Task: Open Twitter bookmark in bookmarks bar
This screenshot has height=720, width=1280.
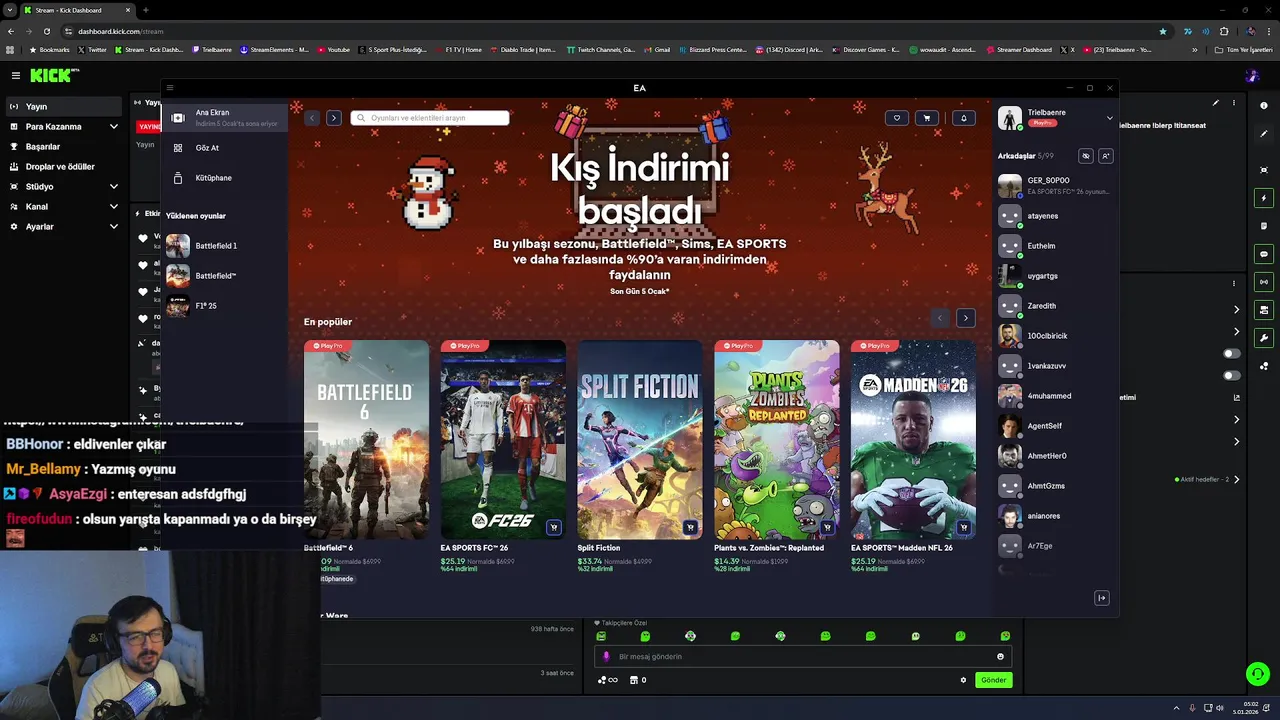Action: pyautogui.click(x=92, y=50)
